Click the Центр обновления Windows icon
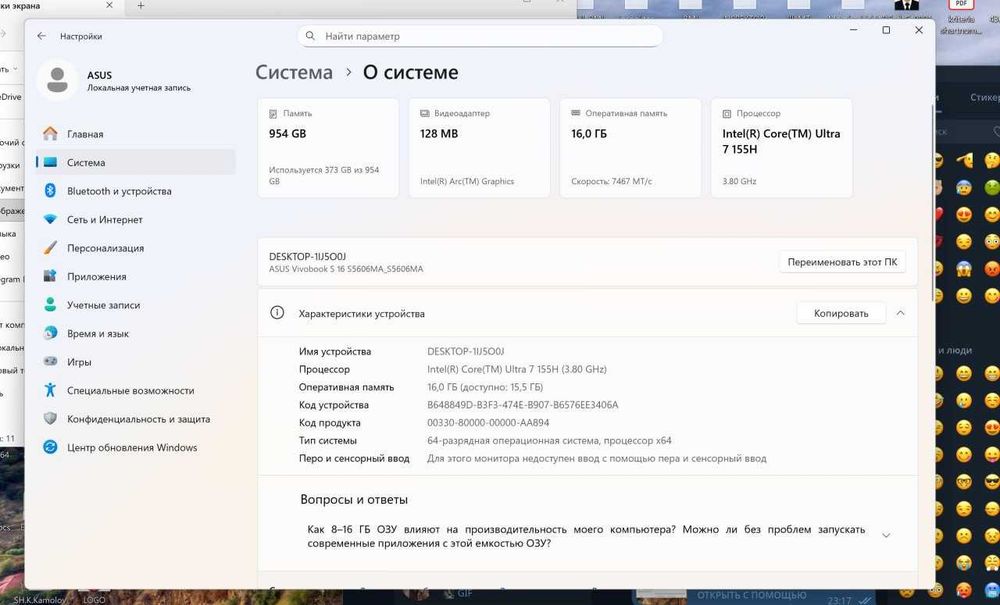Image resolution: width=1000 pixels, height=605 pixels. pyautogui.click(x=50, y=448)
